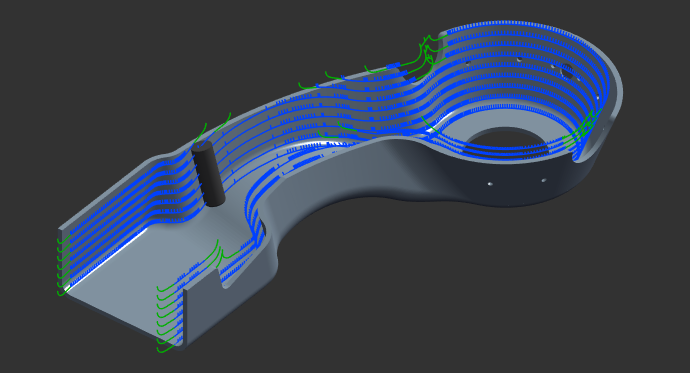690x373 pixels.
Task: Select the stacked green lead-in arcs at the left wall end
Action: (64, 264)
